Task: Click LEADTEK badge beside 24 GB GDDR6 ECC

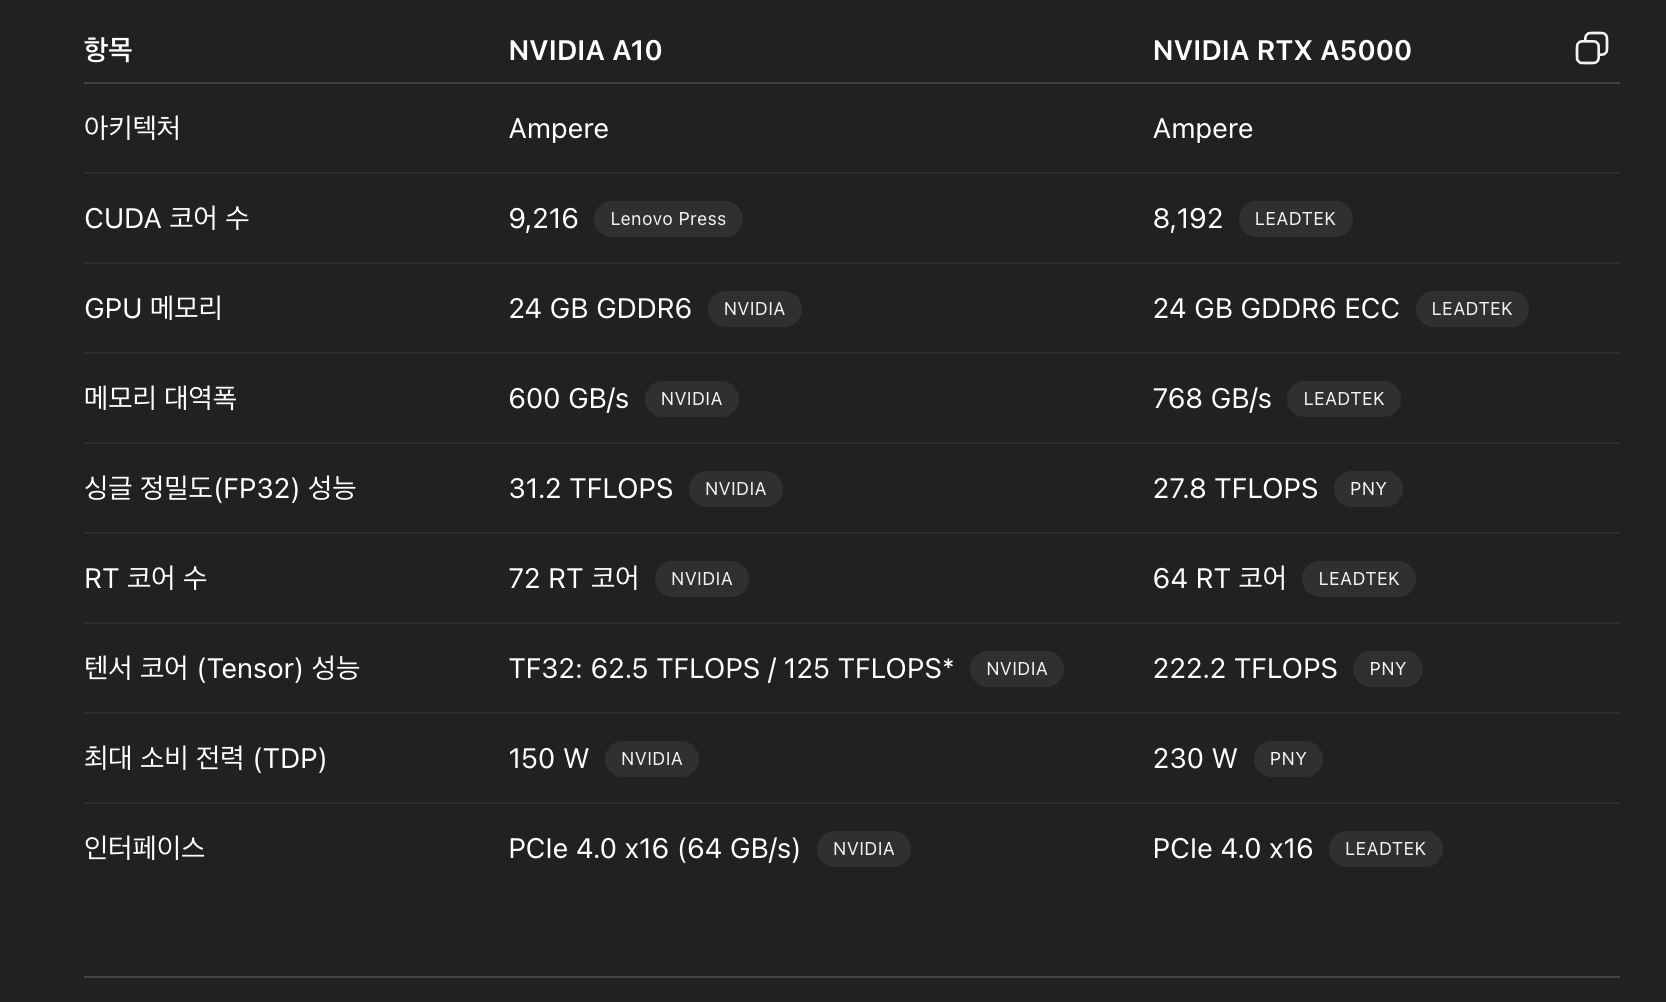Action: [1471, 309]
